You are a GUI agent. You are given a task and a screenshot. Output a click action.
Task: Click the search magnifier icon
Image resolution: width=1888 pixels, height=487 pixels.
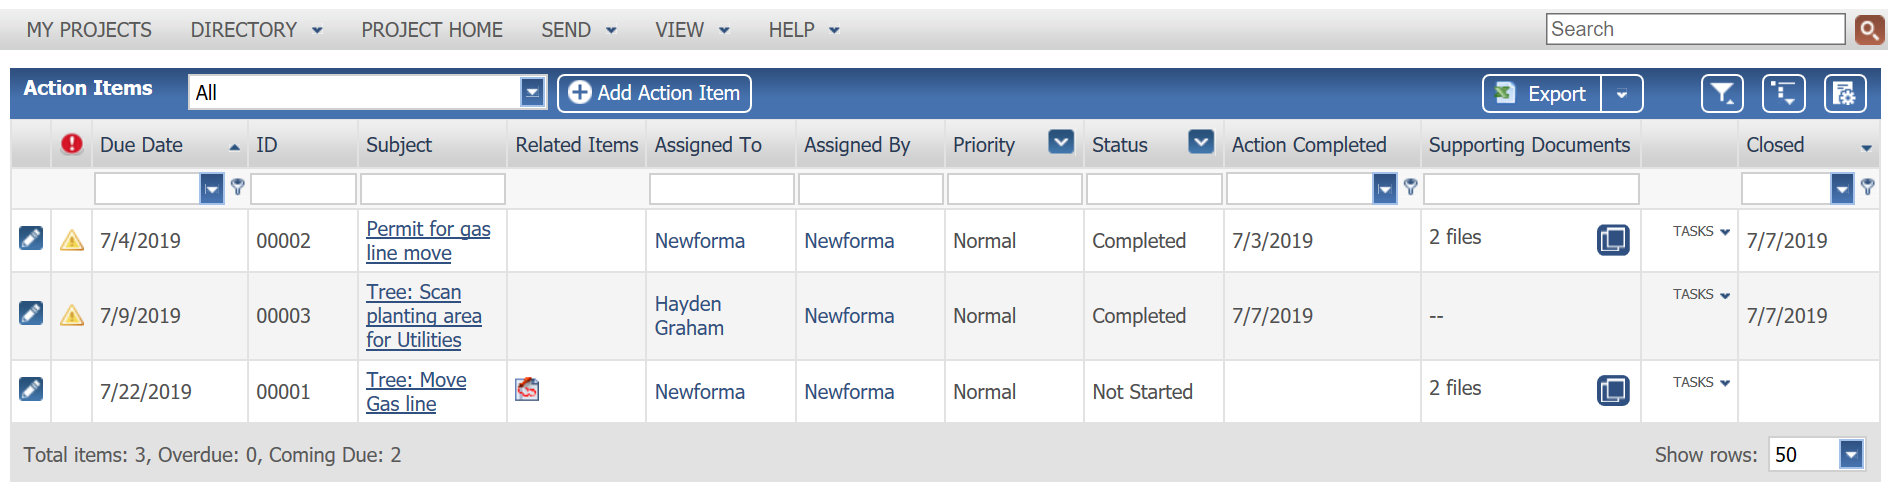(1868, 30)
